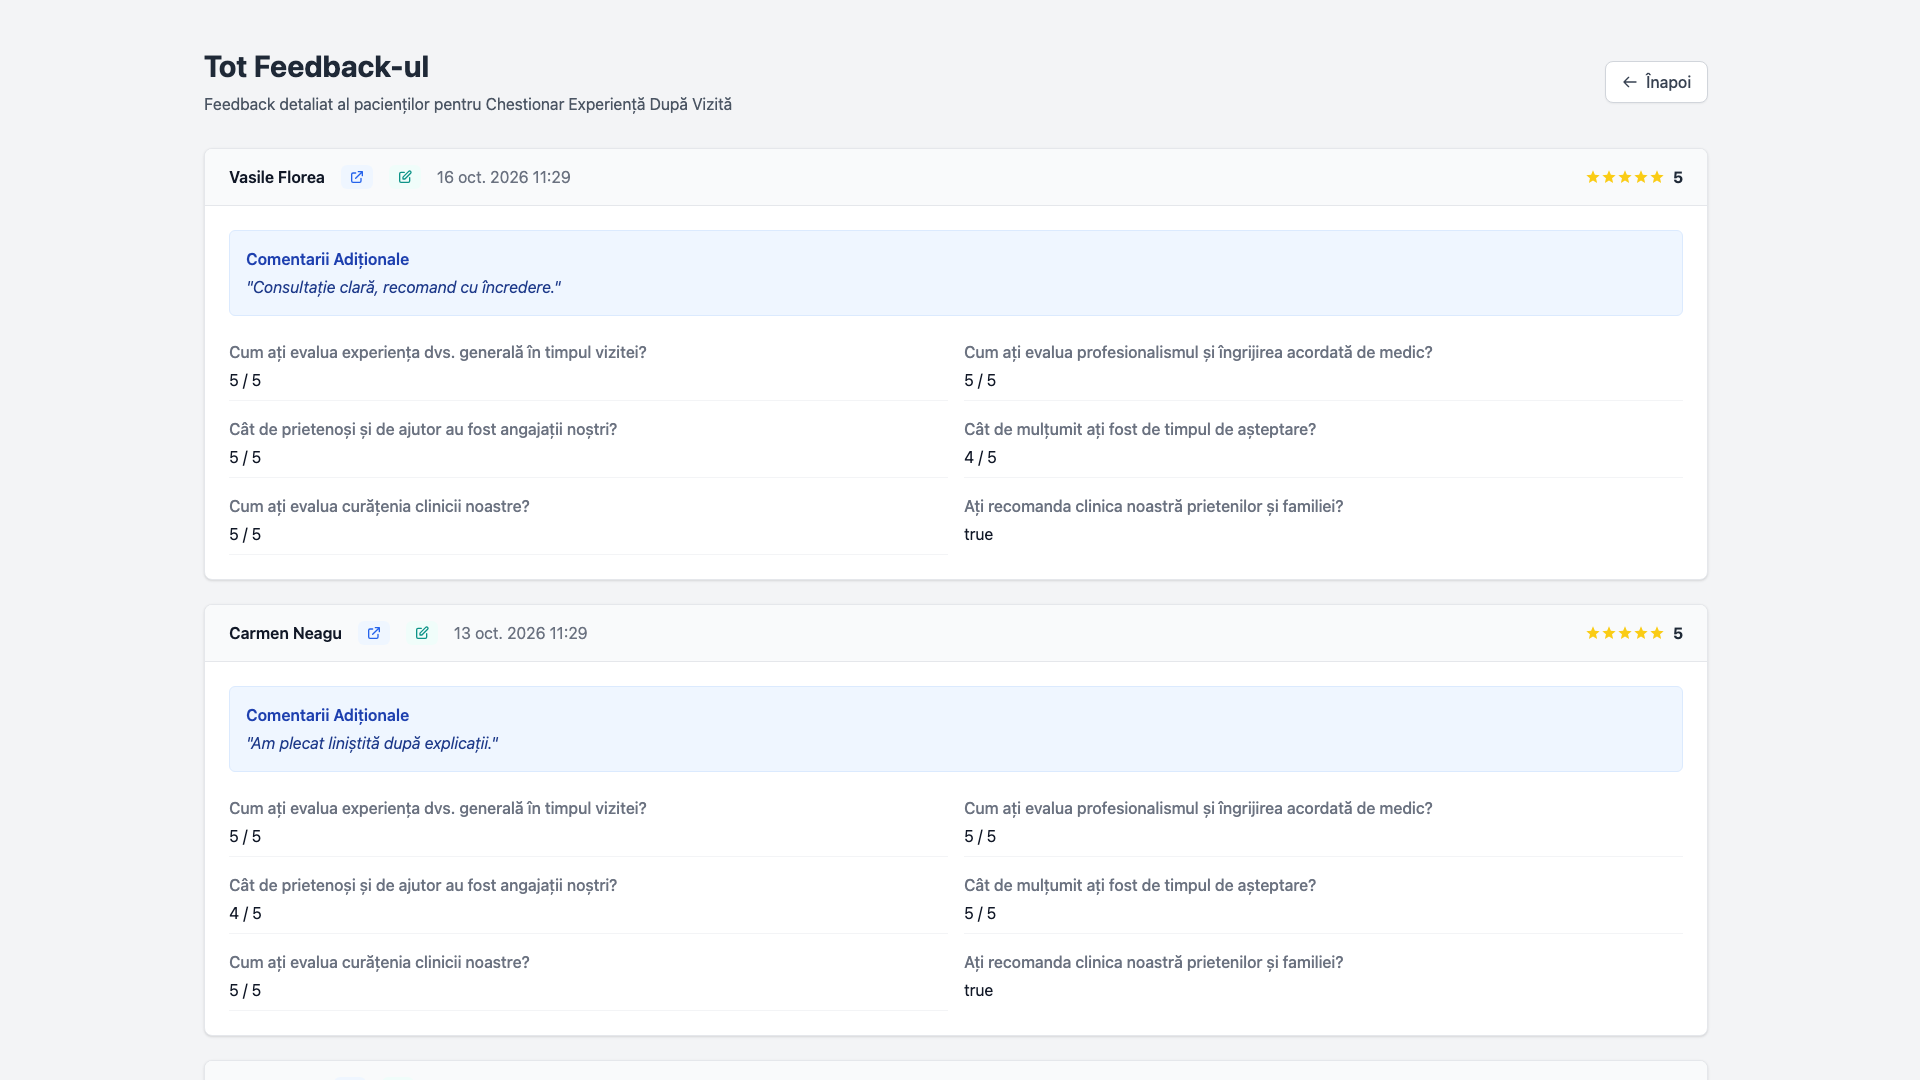This screenshot has width=1920, height=1080.
Task: Click the overall rating number 5 for Carmen Neagu
Action: 1678,633
